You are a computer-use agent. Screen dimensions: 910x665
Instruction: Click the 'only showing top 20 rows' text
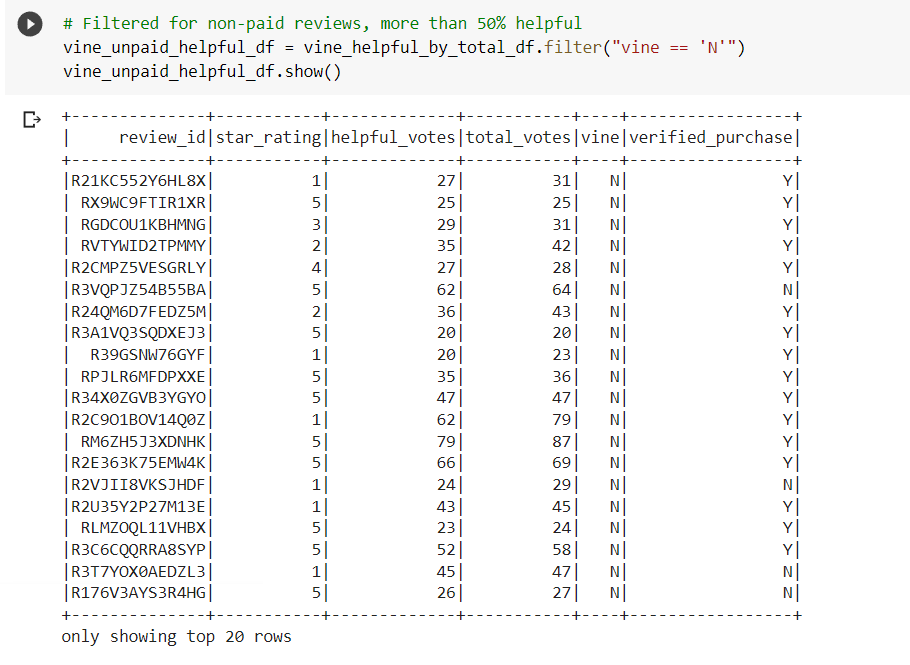pos(176,636)
